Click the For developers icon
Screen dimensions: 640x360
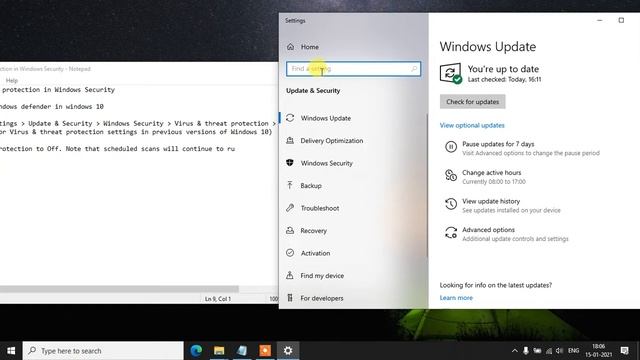pyautogui.click(x=290, y=298)
